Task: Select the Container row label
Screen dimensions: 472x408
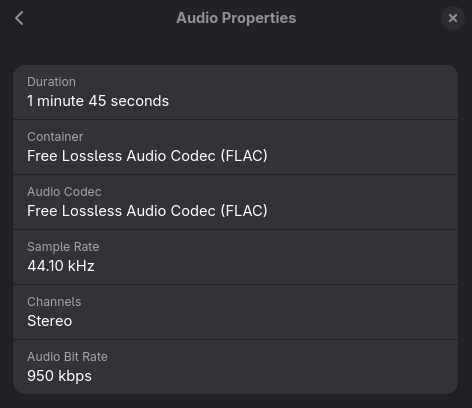Action: click(55, 137)
